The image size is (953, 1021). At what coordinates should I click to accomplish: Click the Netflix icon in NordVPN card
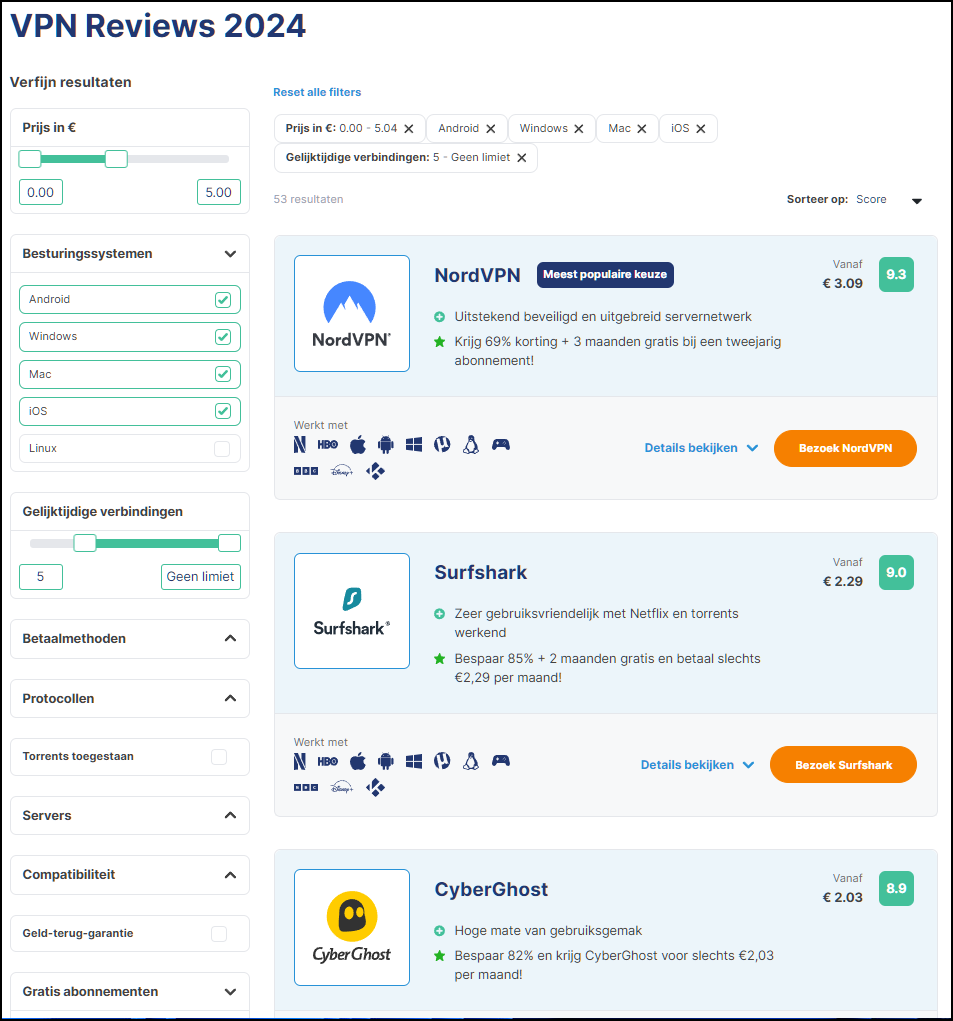tap(299, 445)
